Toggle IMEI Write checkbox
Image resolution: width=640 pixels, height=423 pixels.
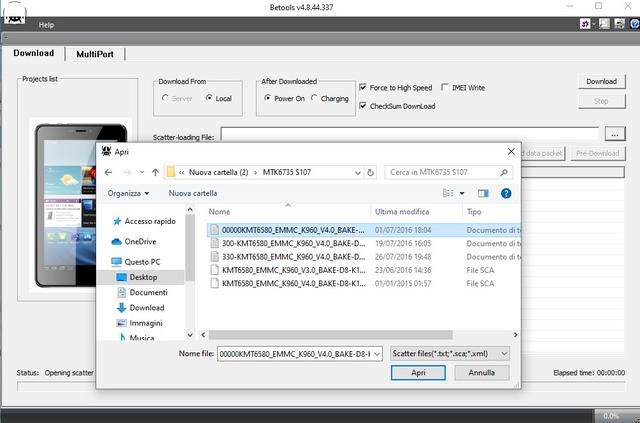tap(445, 87)
